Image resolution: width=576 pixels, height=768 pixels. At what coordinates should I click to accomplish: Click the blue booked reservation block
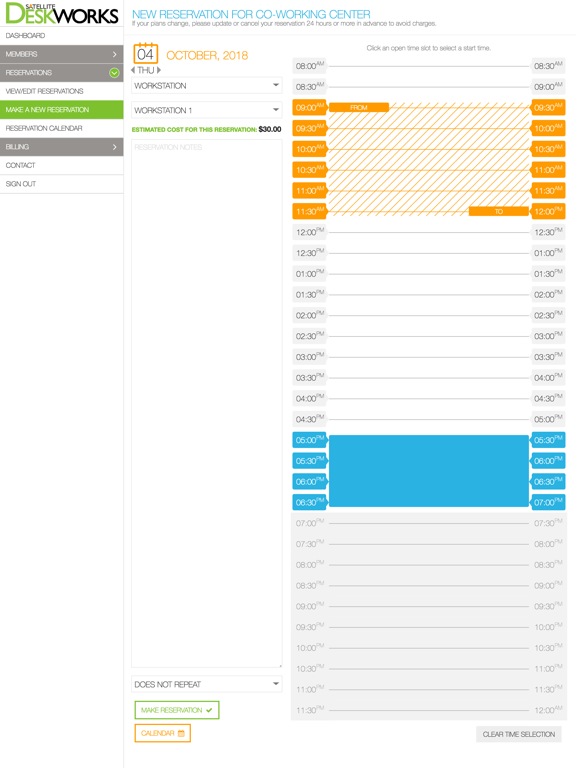429,471
